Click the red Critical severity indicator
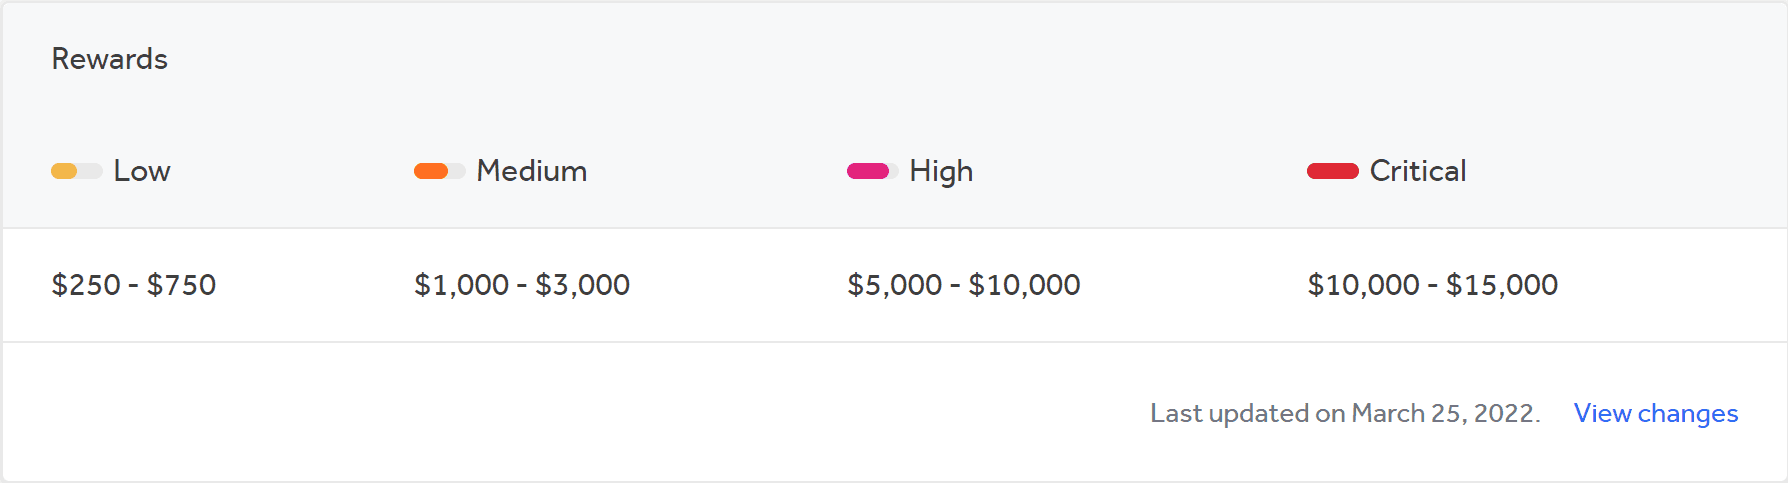 click(1333, 171)
